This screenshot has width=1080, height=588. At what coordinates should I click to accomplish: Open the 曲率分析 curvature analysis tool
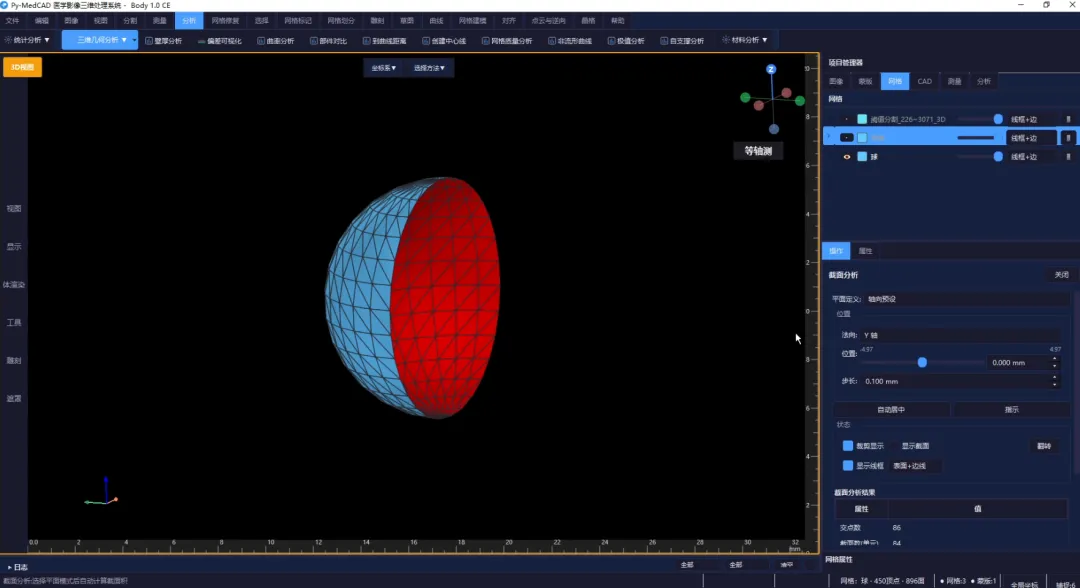pos(276,41)
